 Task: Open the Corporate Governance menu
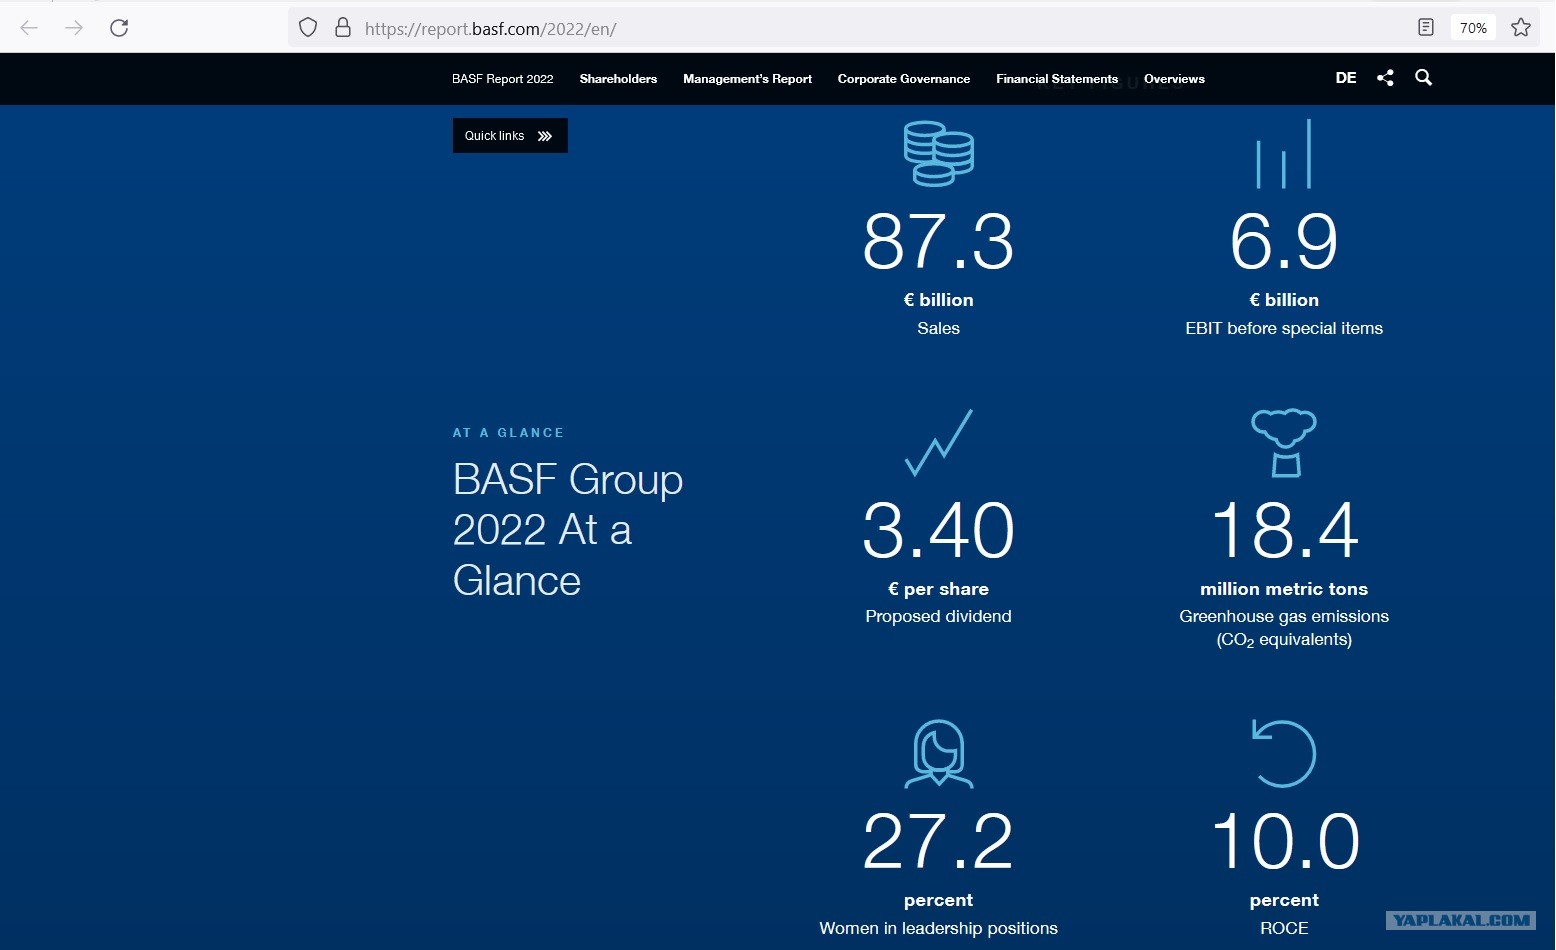[904, 79]
